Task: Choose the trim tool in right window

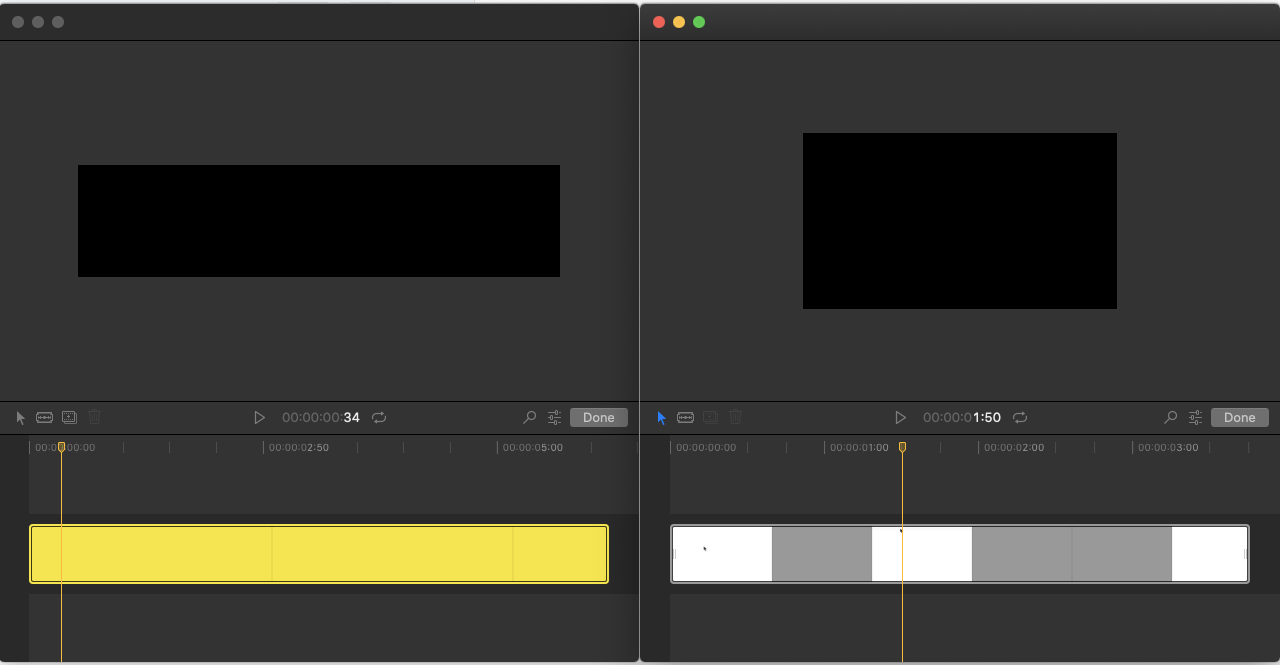Action: (x=685, y=417)
